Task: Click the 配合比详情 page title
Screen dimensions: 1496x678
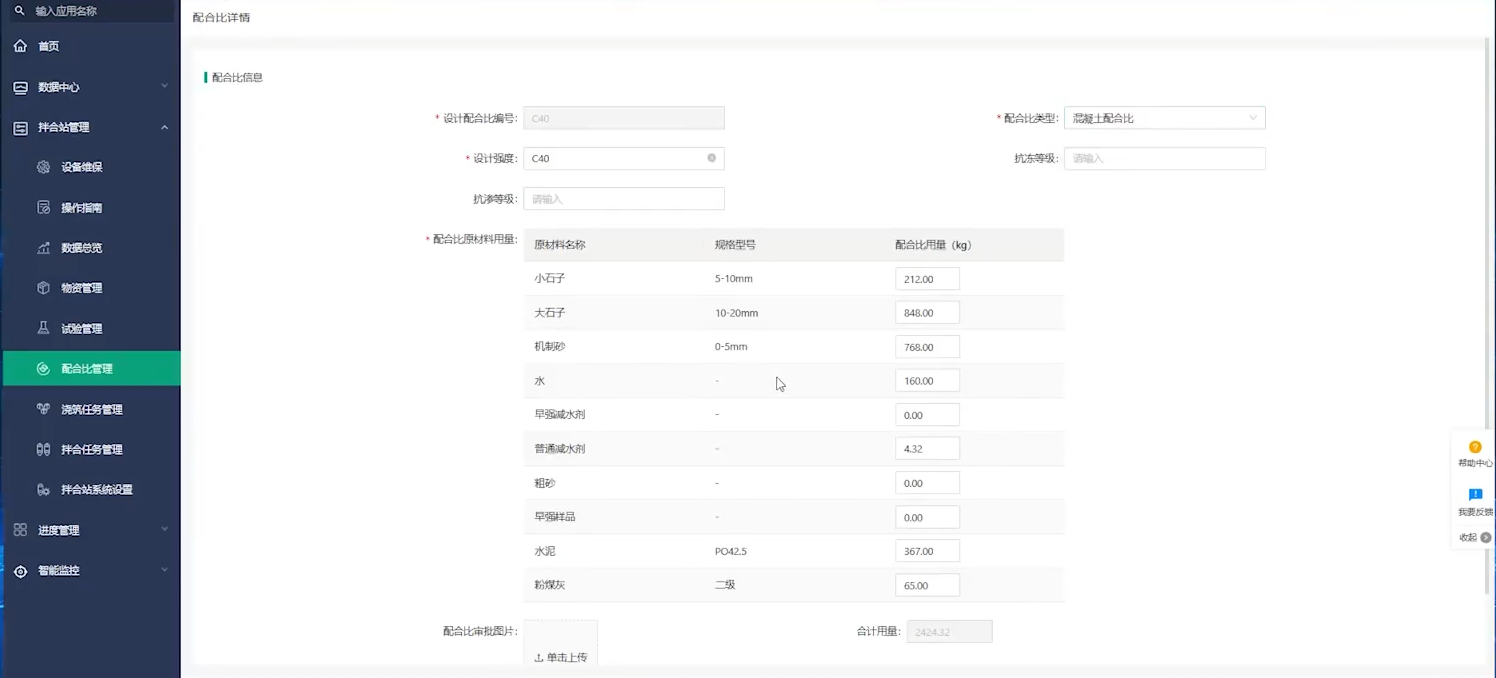Action: click(x=221, y=18)
